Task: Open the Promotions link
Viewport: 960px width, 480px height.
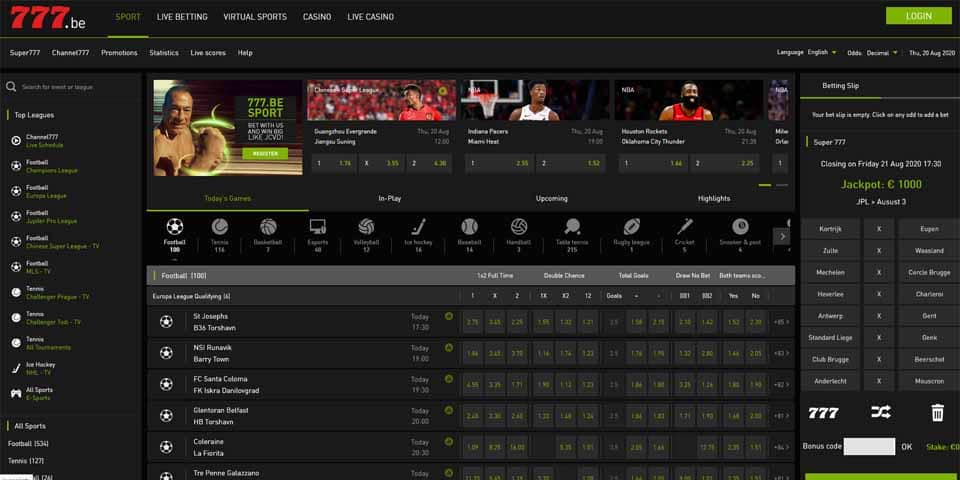Action: [x=119, y=53]
